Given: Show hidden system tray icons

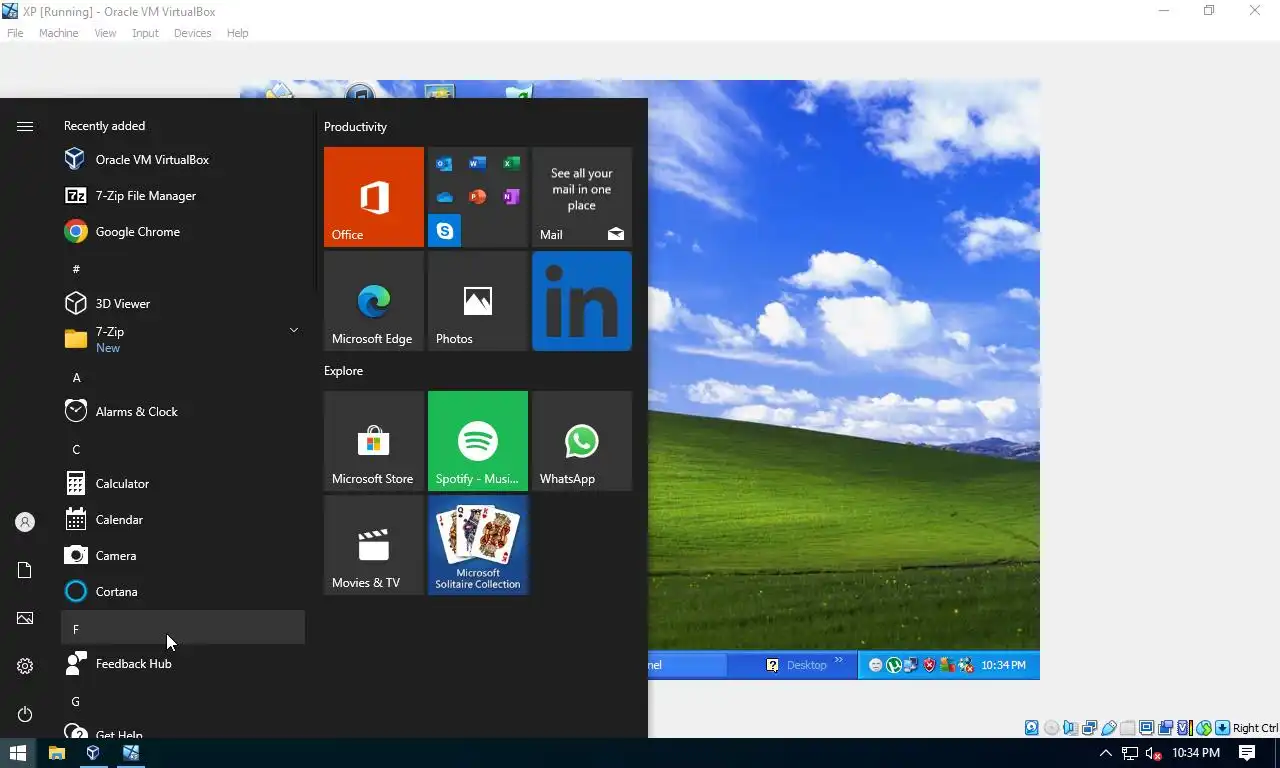Looking at the screenshot, I should click(1105, 753).
